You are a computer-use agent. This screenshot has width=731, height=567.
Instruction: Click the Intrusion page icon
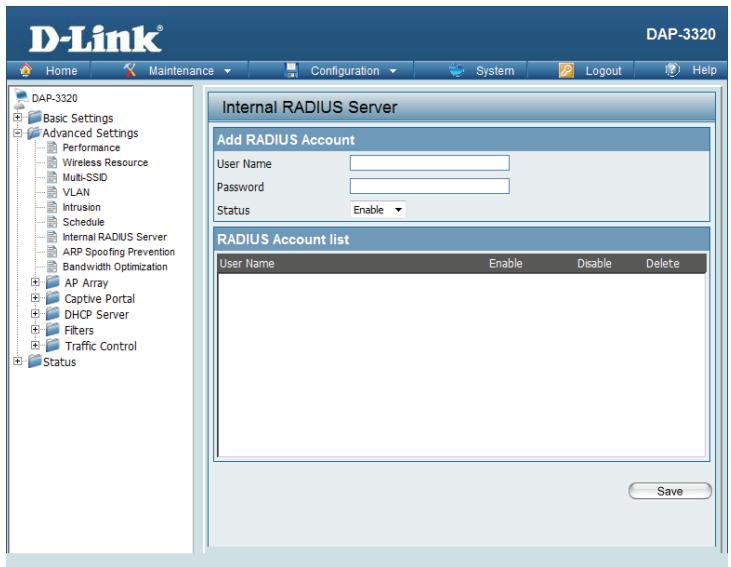(x=52, y=207)
